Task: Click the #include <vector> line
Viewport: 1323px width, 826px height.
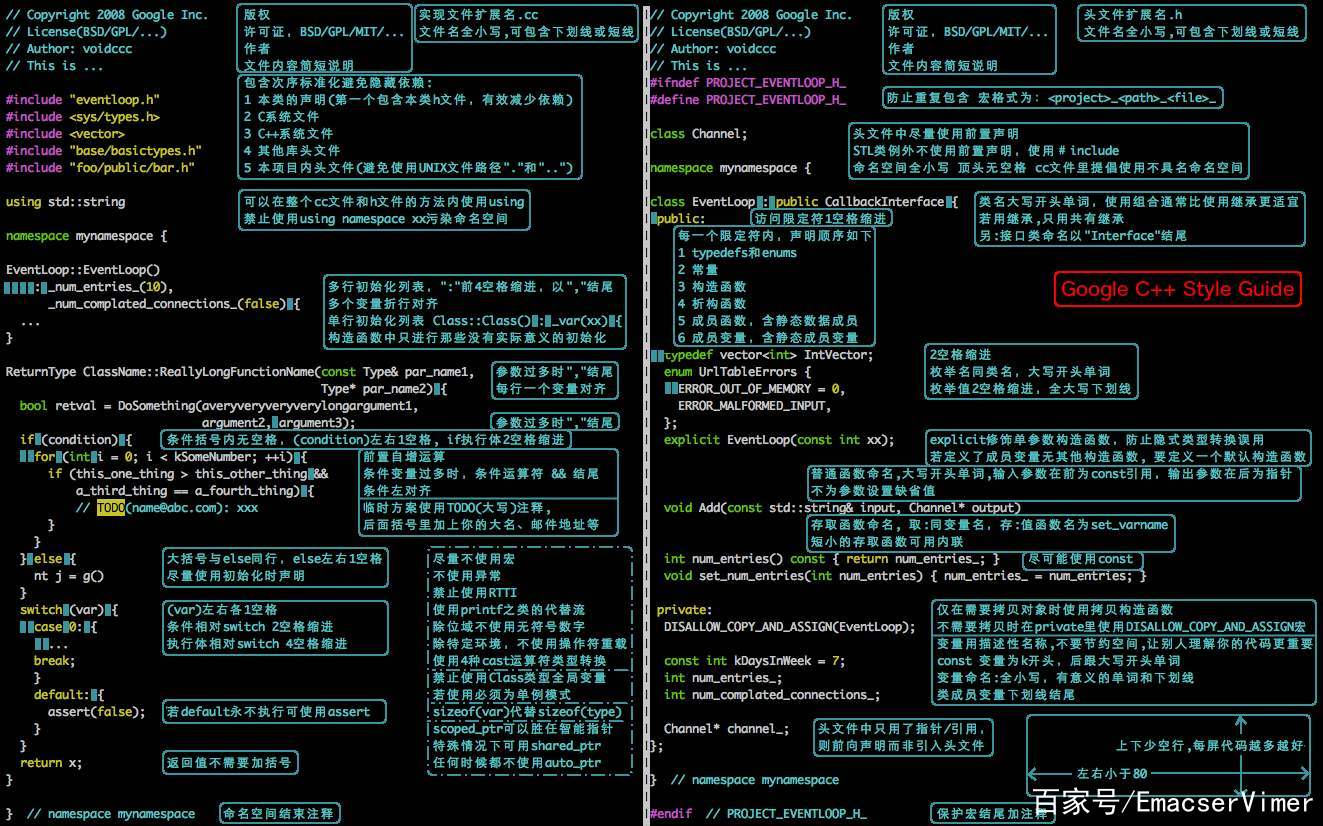Action: coord(65,134)
